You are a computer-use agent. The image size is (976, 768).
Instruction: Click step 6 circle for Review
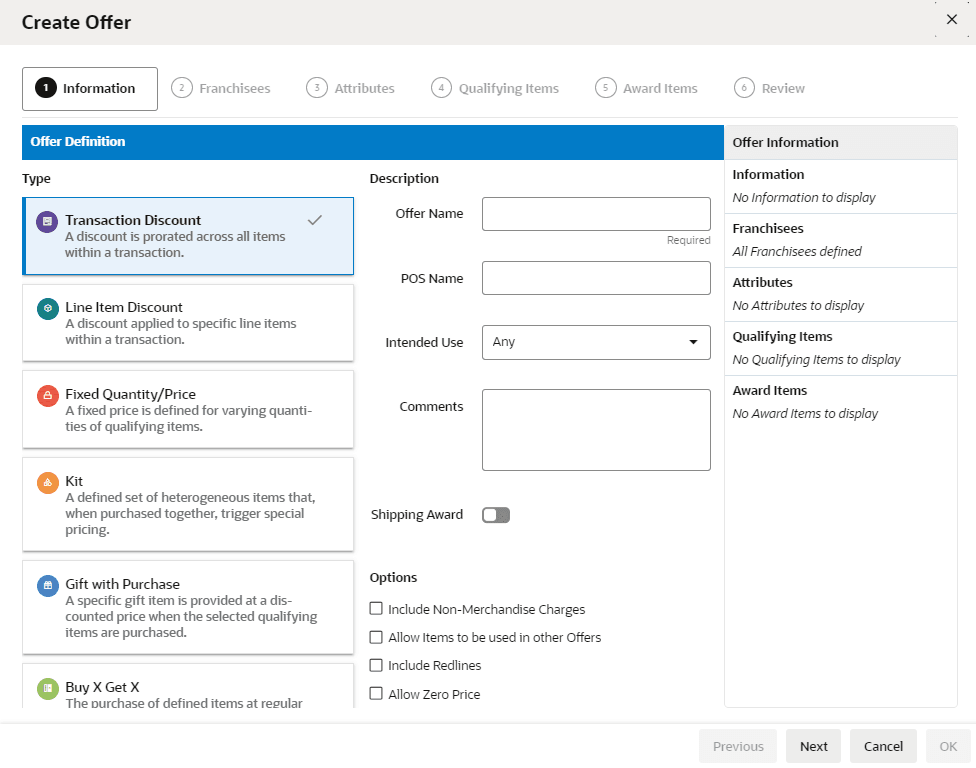tap(744, 88)
